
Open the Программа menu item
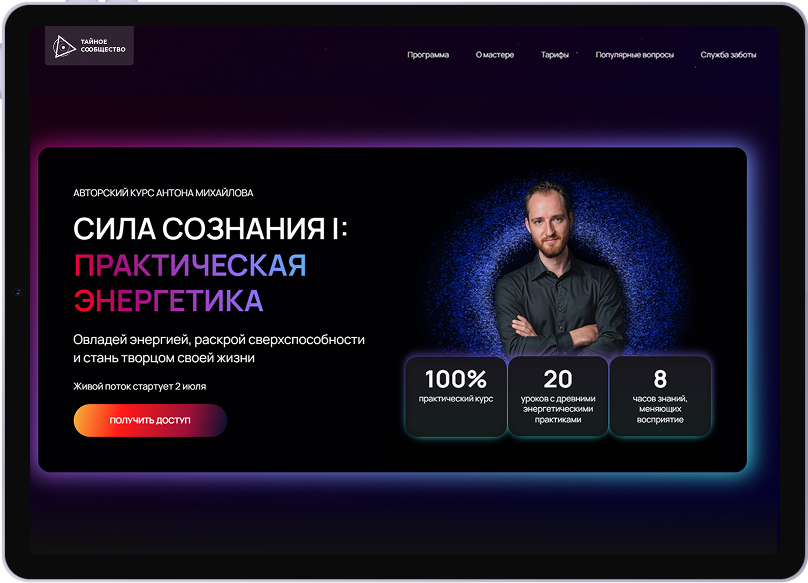[428, 55]
